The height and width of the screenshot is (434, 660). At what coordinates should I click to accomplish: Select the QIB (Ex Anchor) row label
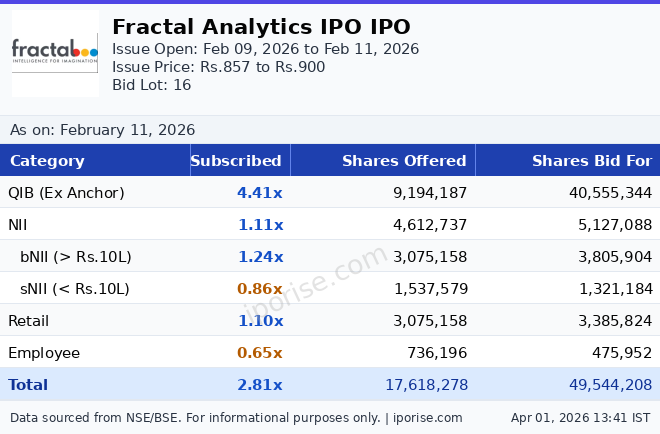pos(66,193)
